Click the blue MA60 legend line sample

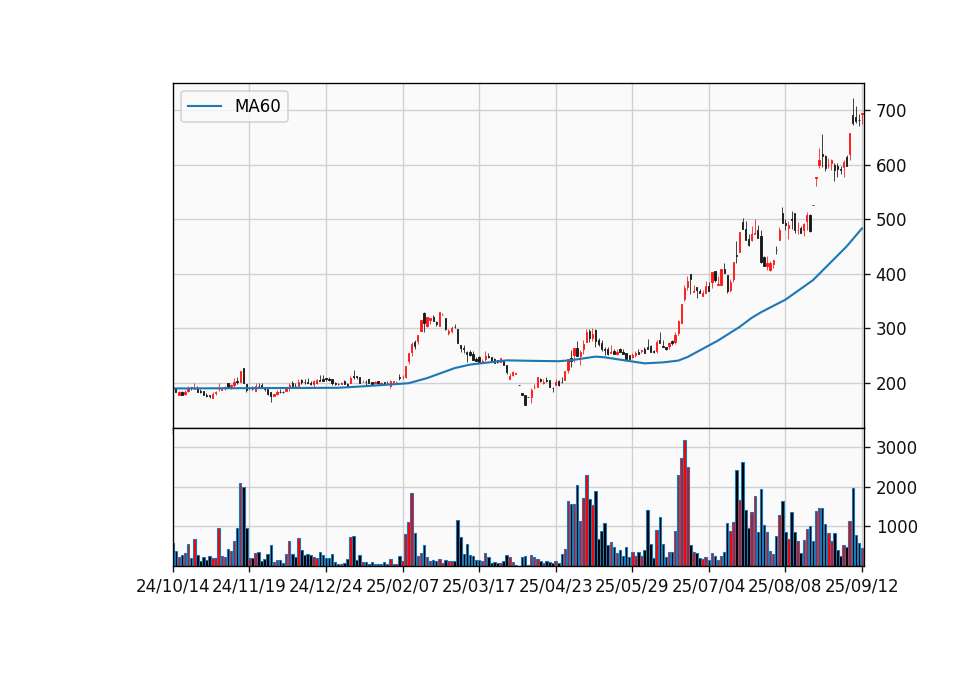[204, 107]
